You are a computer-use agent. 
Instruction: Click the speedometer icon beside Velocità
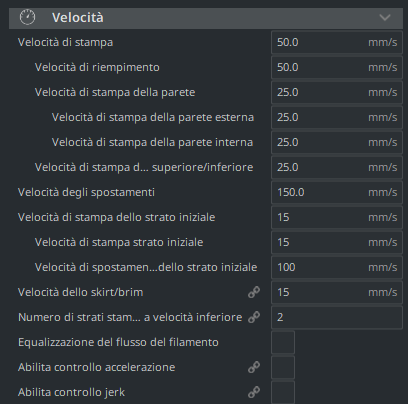(27, 17)
